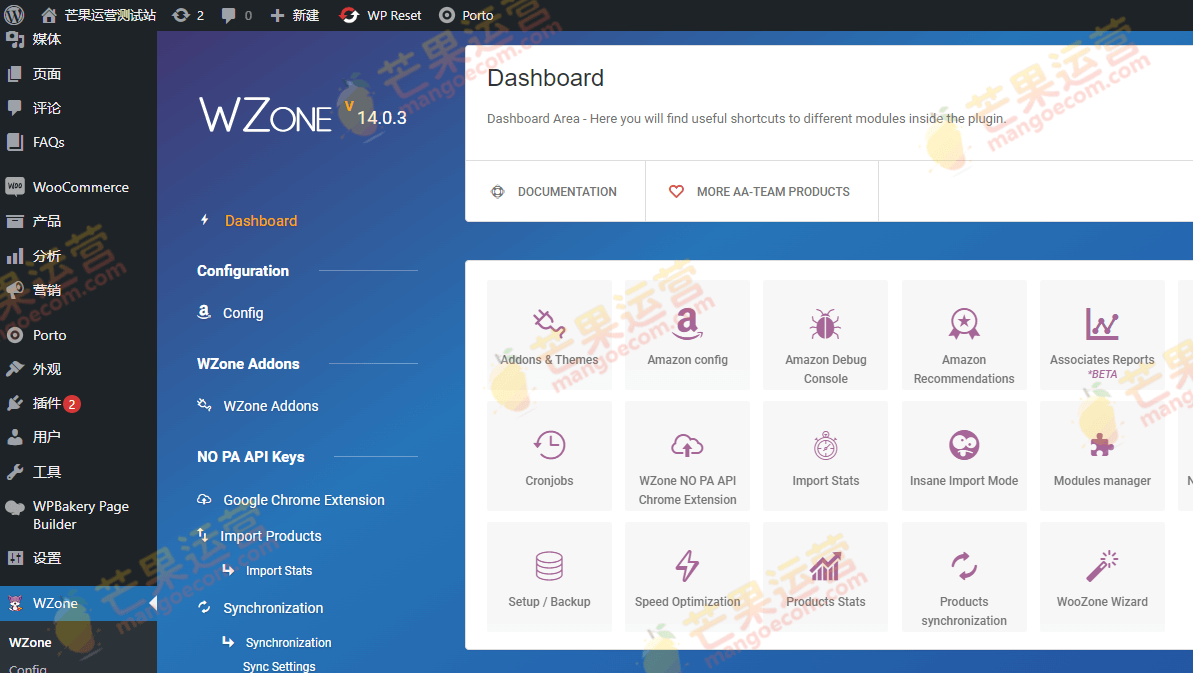Viewport: 1193px width, 673px height.
Task: Open Sync Settings under Synchronization
Action: pos(278,666)
